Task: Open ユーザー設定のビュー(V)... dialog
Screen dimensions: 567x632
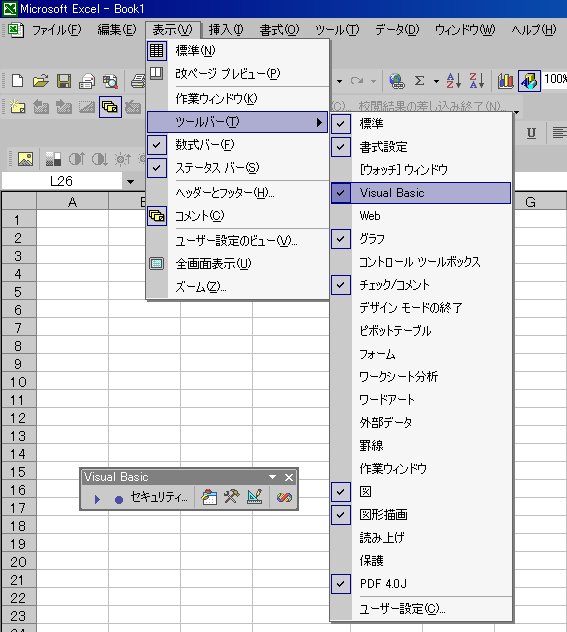Action: [238, 241]
